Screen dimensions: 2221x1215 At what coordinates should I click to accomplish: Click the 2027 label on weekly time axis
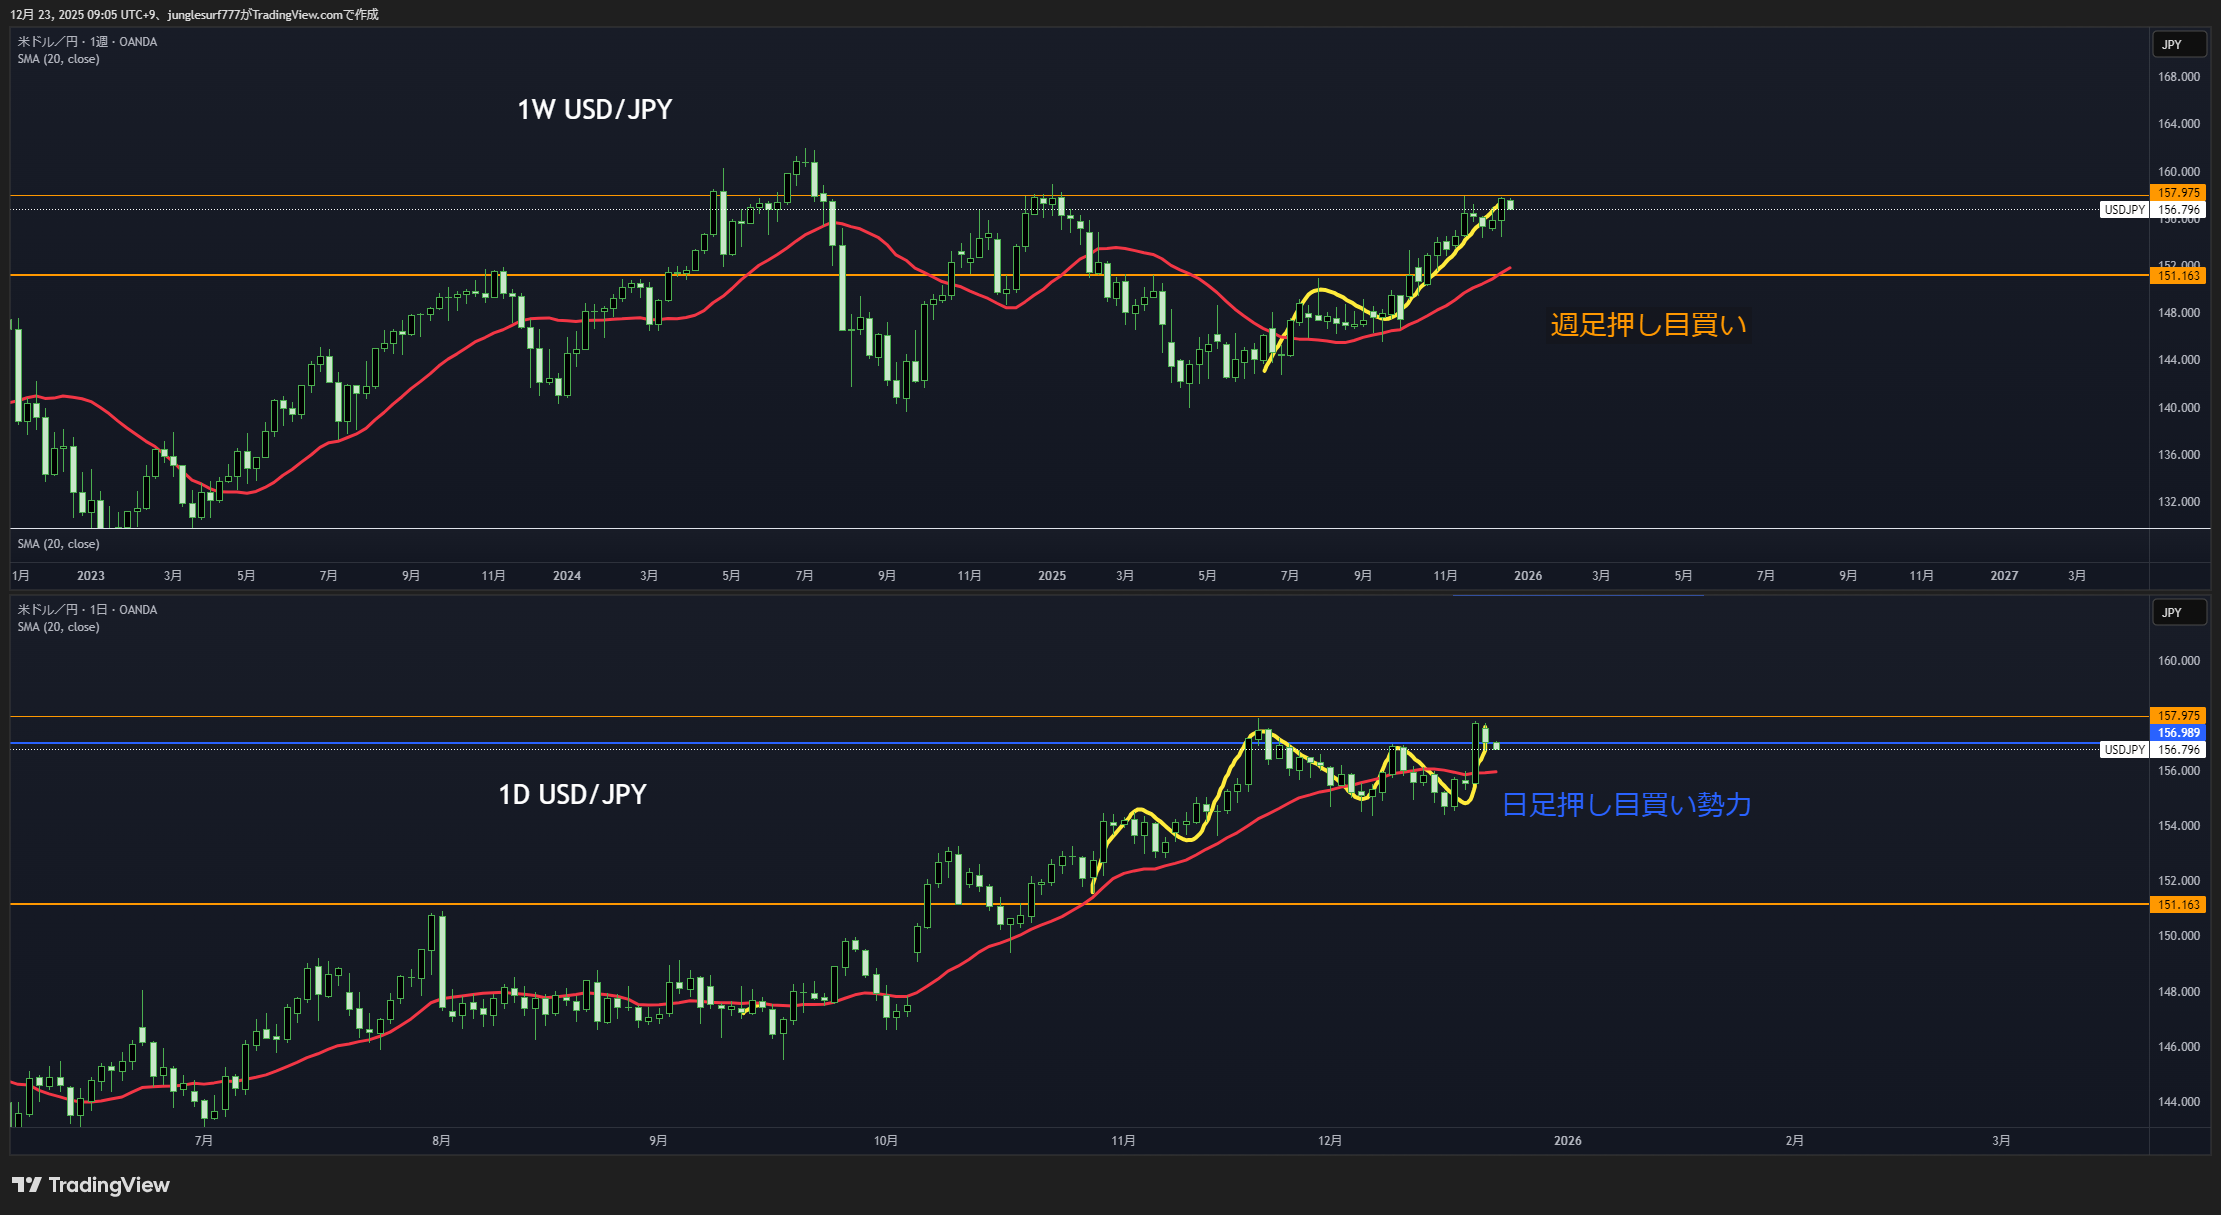coord(2003,576)
